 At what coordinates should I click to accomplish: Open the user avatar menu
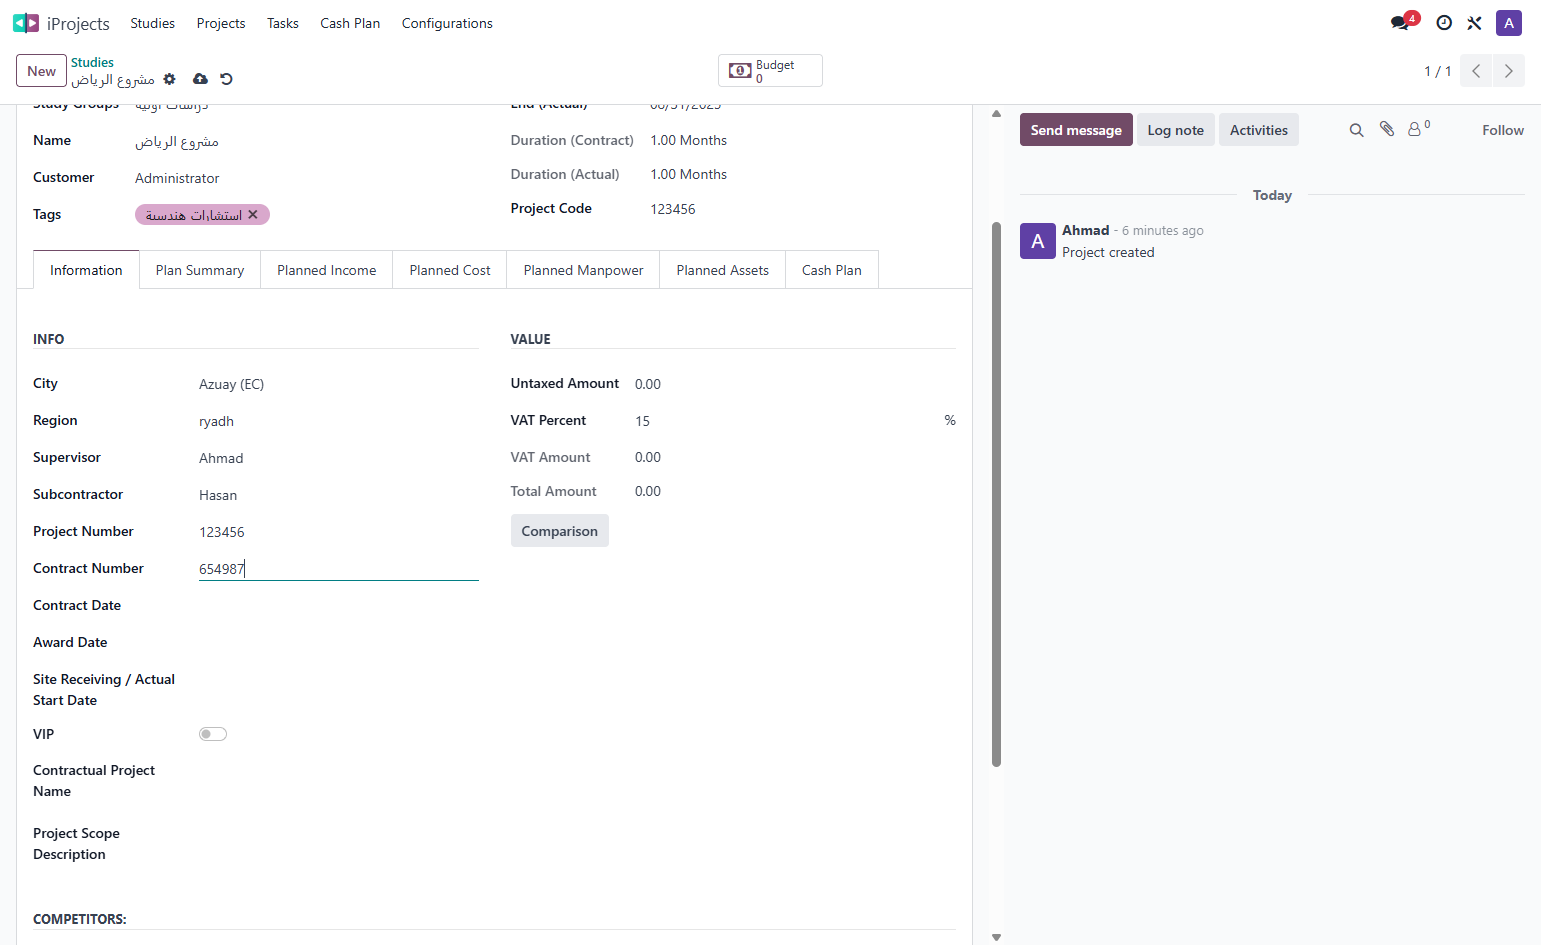pyautogui.click(x=1509, y=23)
